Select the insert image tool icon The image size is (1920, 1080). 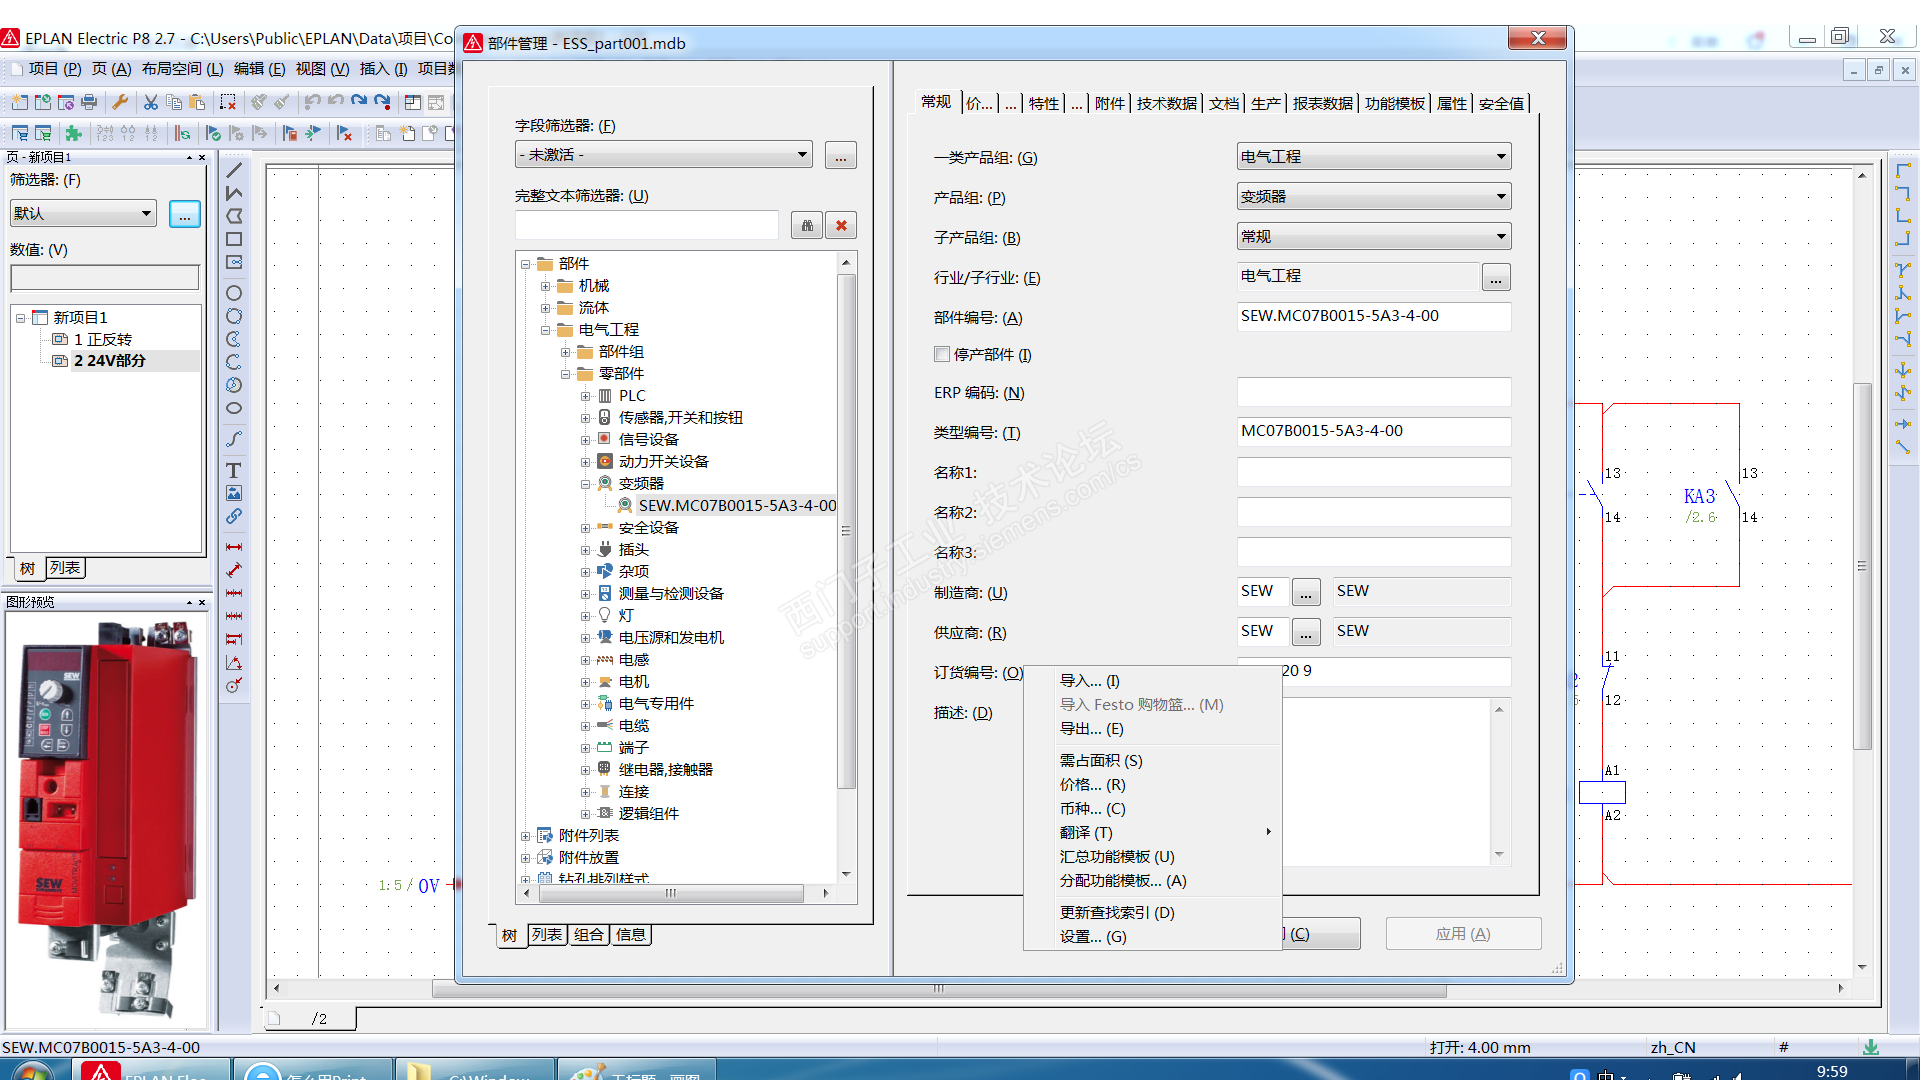tap(233, 493)
